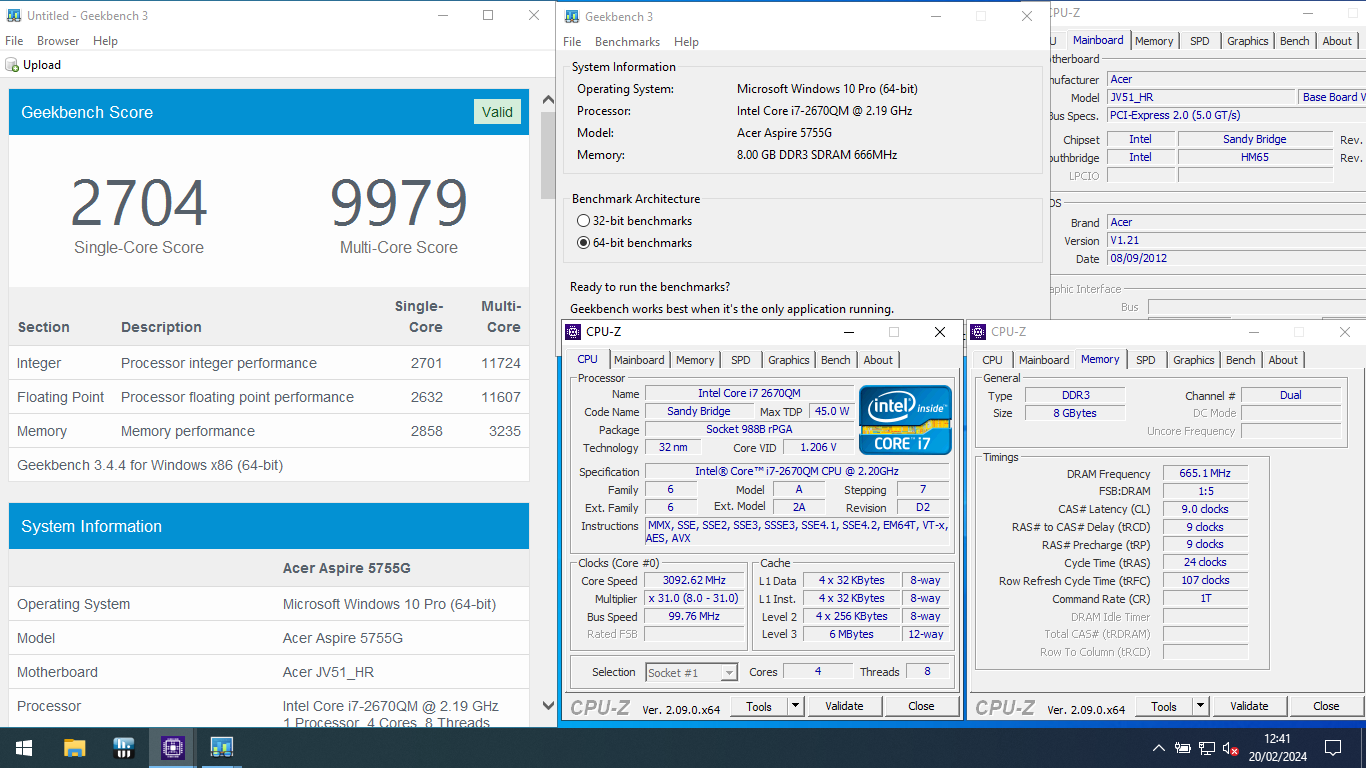Viewport: 1366px width, 768px height.
Task: Click the muted volume tray icon
Action: [1231, 747]
